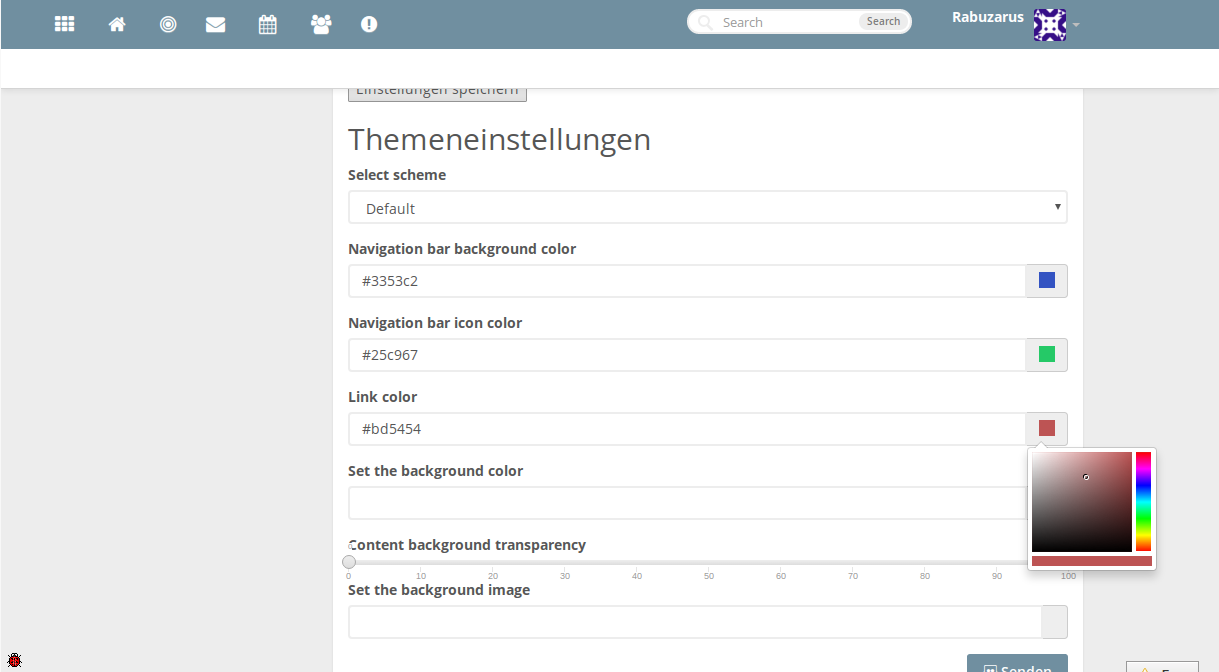The width and height of the screenshot is (1219, 672).
Task: Click the Rabuzarus profile avatar
Action: click(1049, 24)
